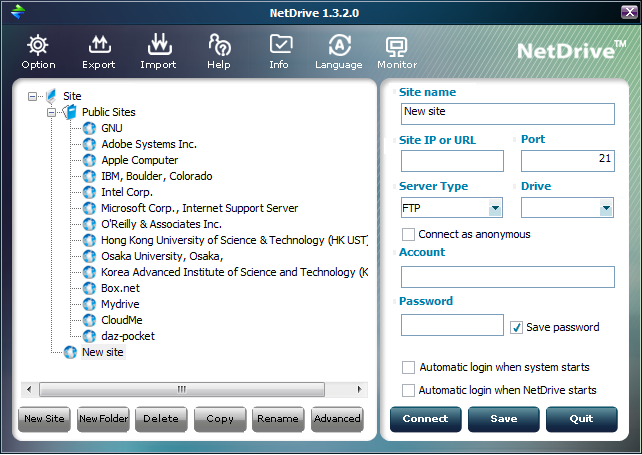642x455 pixels.
Task: Click the Password input field
Action: pos(452,325)
